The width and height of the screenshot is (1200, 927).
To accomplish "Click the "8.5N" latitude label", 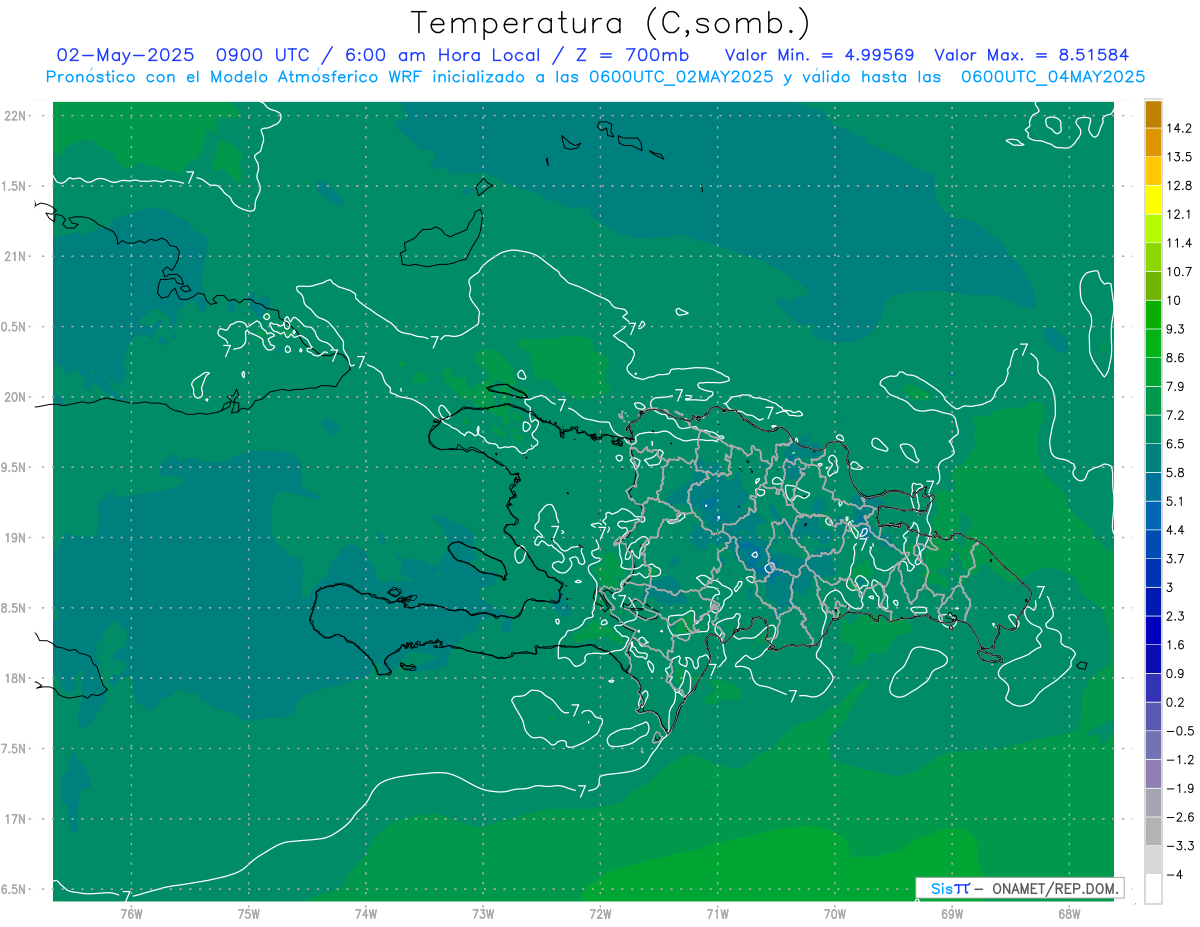I will point(15,608).
